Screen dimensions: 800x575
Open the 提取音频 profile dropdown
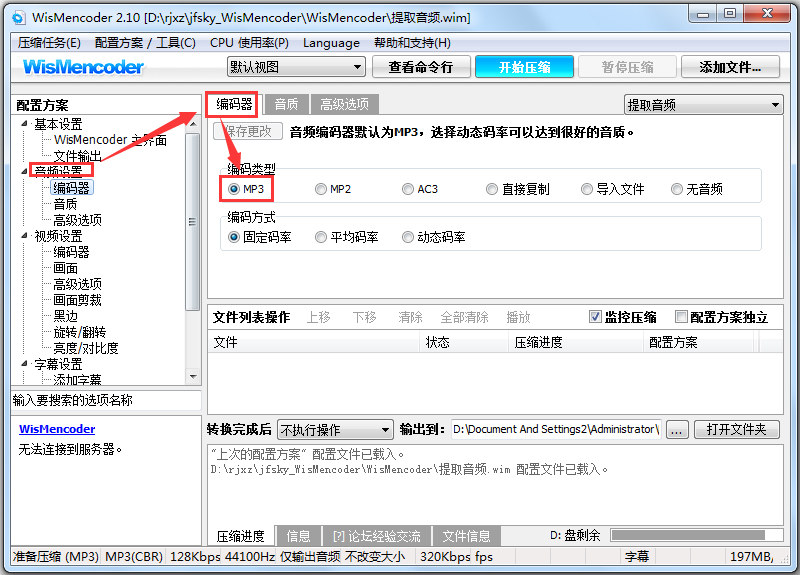point(704,105)
